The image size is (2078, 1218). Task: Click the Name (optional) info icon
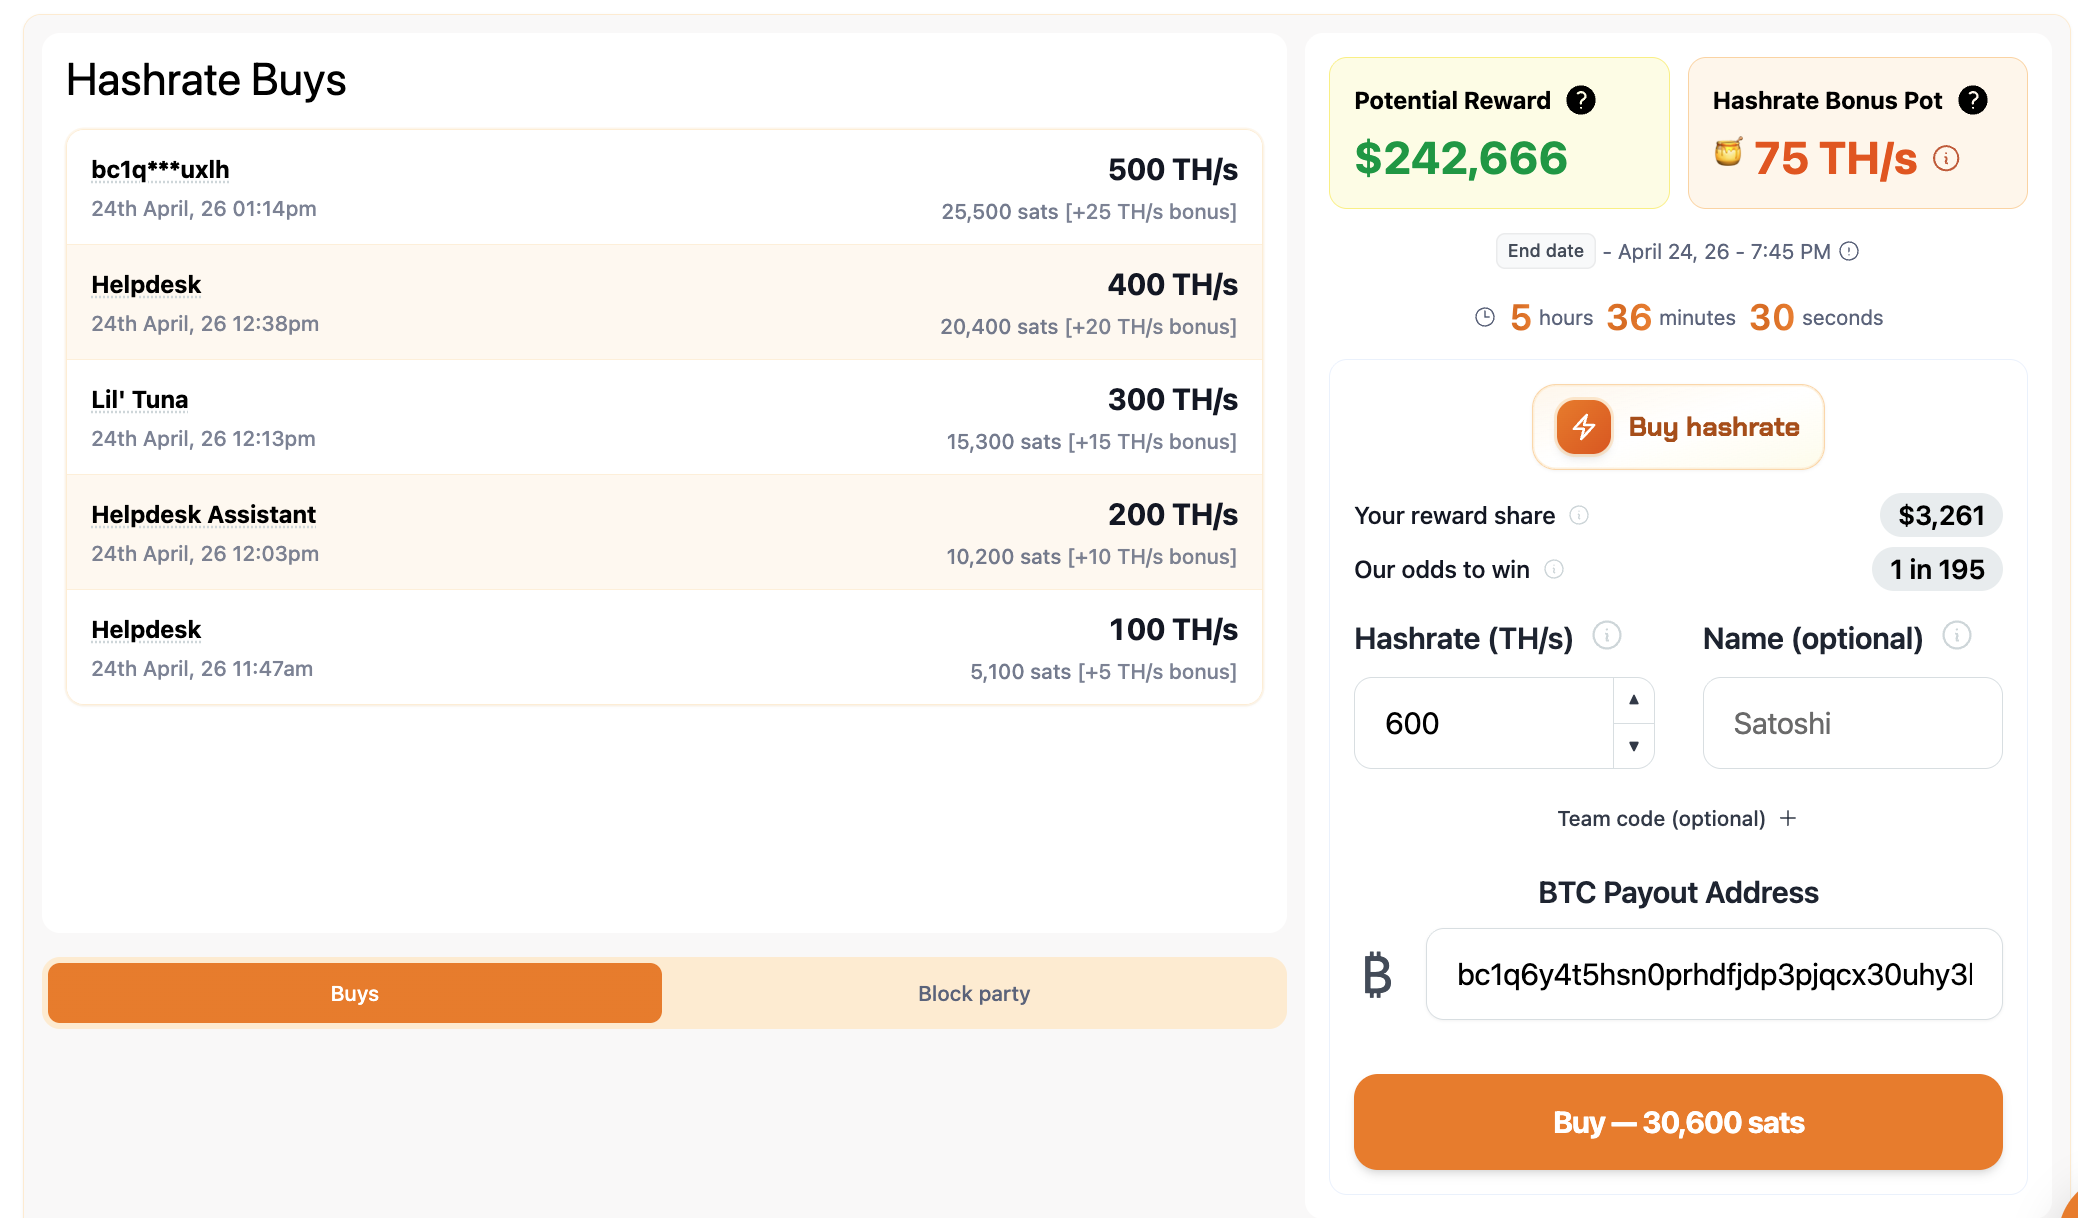tap(1957, 636)
